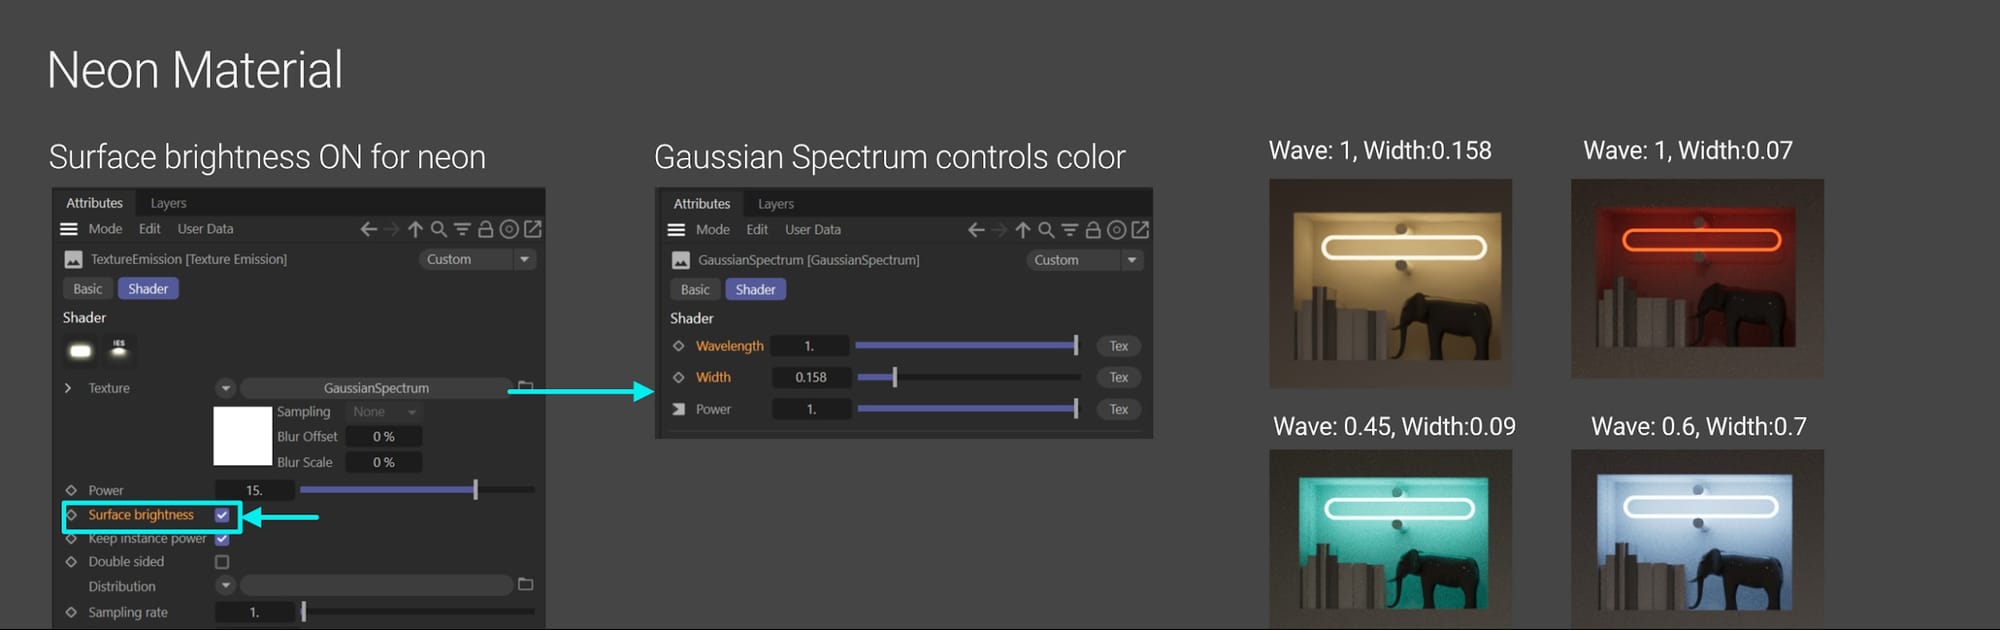Toggle Surface brightness checkbox
The width and height of the screenshot is (2000, 630).
[x=222, y=515]
